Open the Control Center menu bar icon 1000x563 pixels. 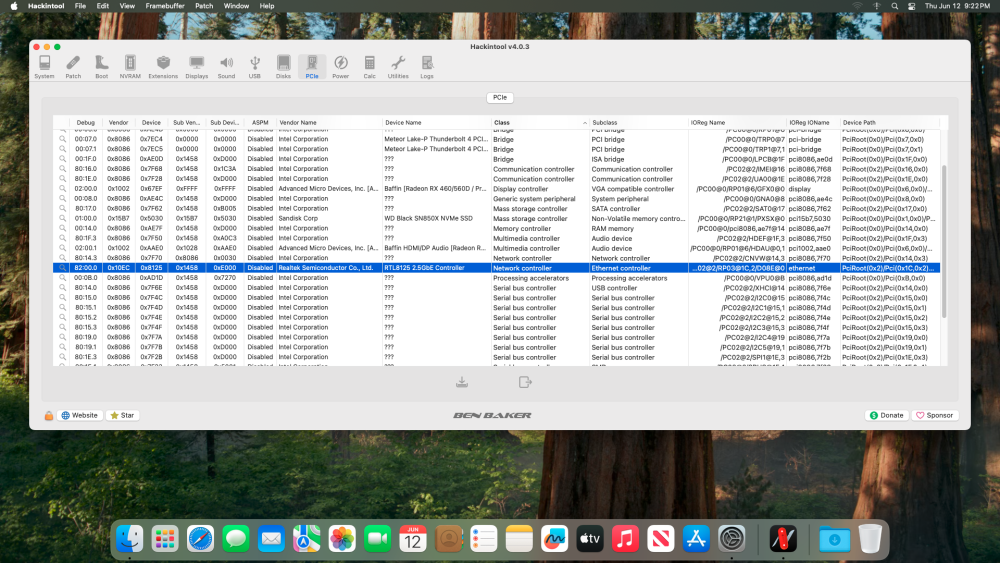point(911,6)
